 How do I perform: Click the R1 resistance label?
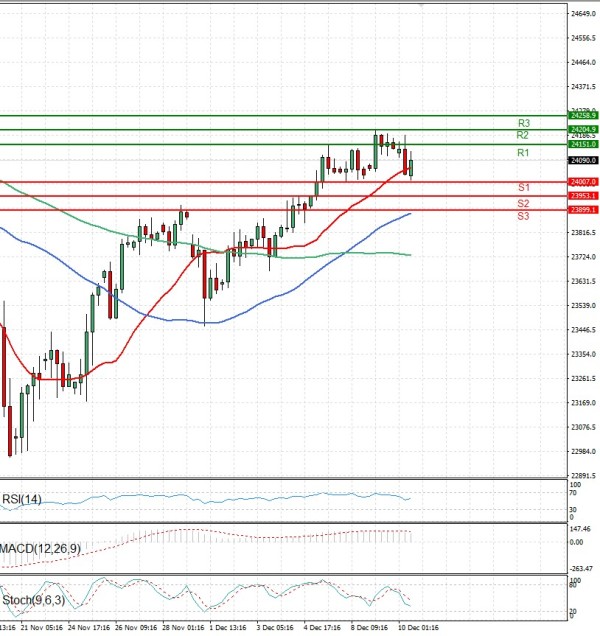point(522,153)
